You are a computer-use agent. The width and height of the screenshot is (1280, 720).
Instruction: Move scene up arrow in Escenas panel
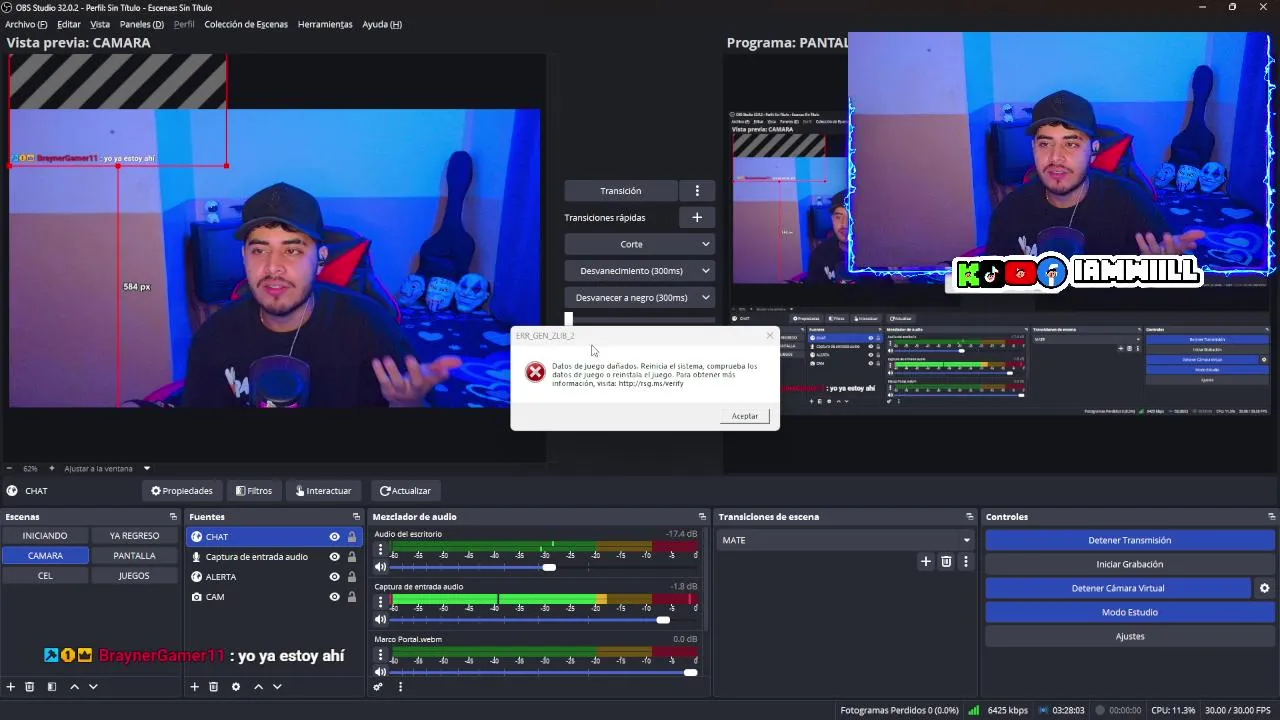tap(74, 687)
